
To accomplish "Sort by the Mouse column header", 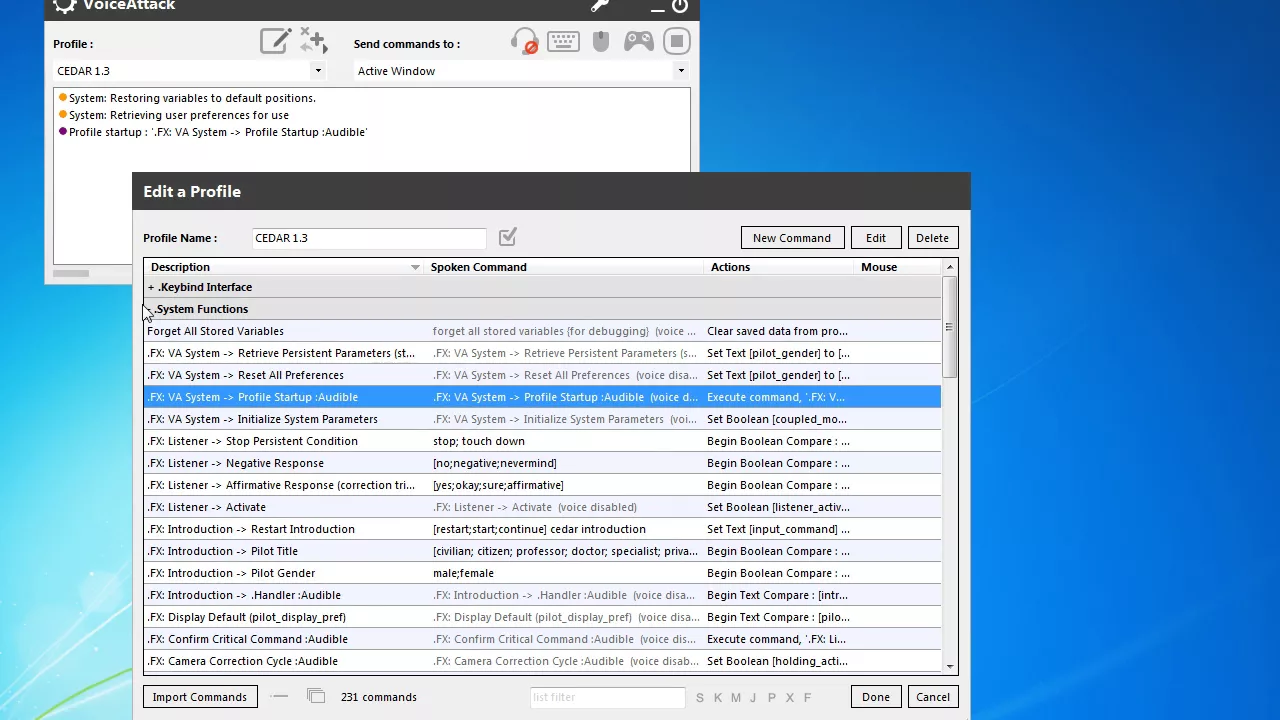I will (879, 267).
